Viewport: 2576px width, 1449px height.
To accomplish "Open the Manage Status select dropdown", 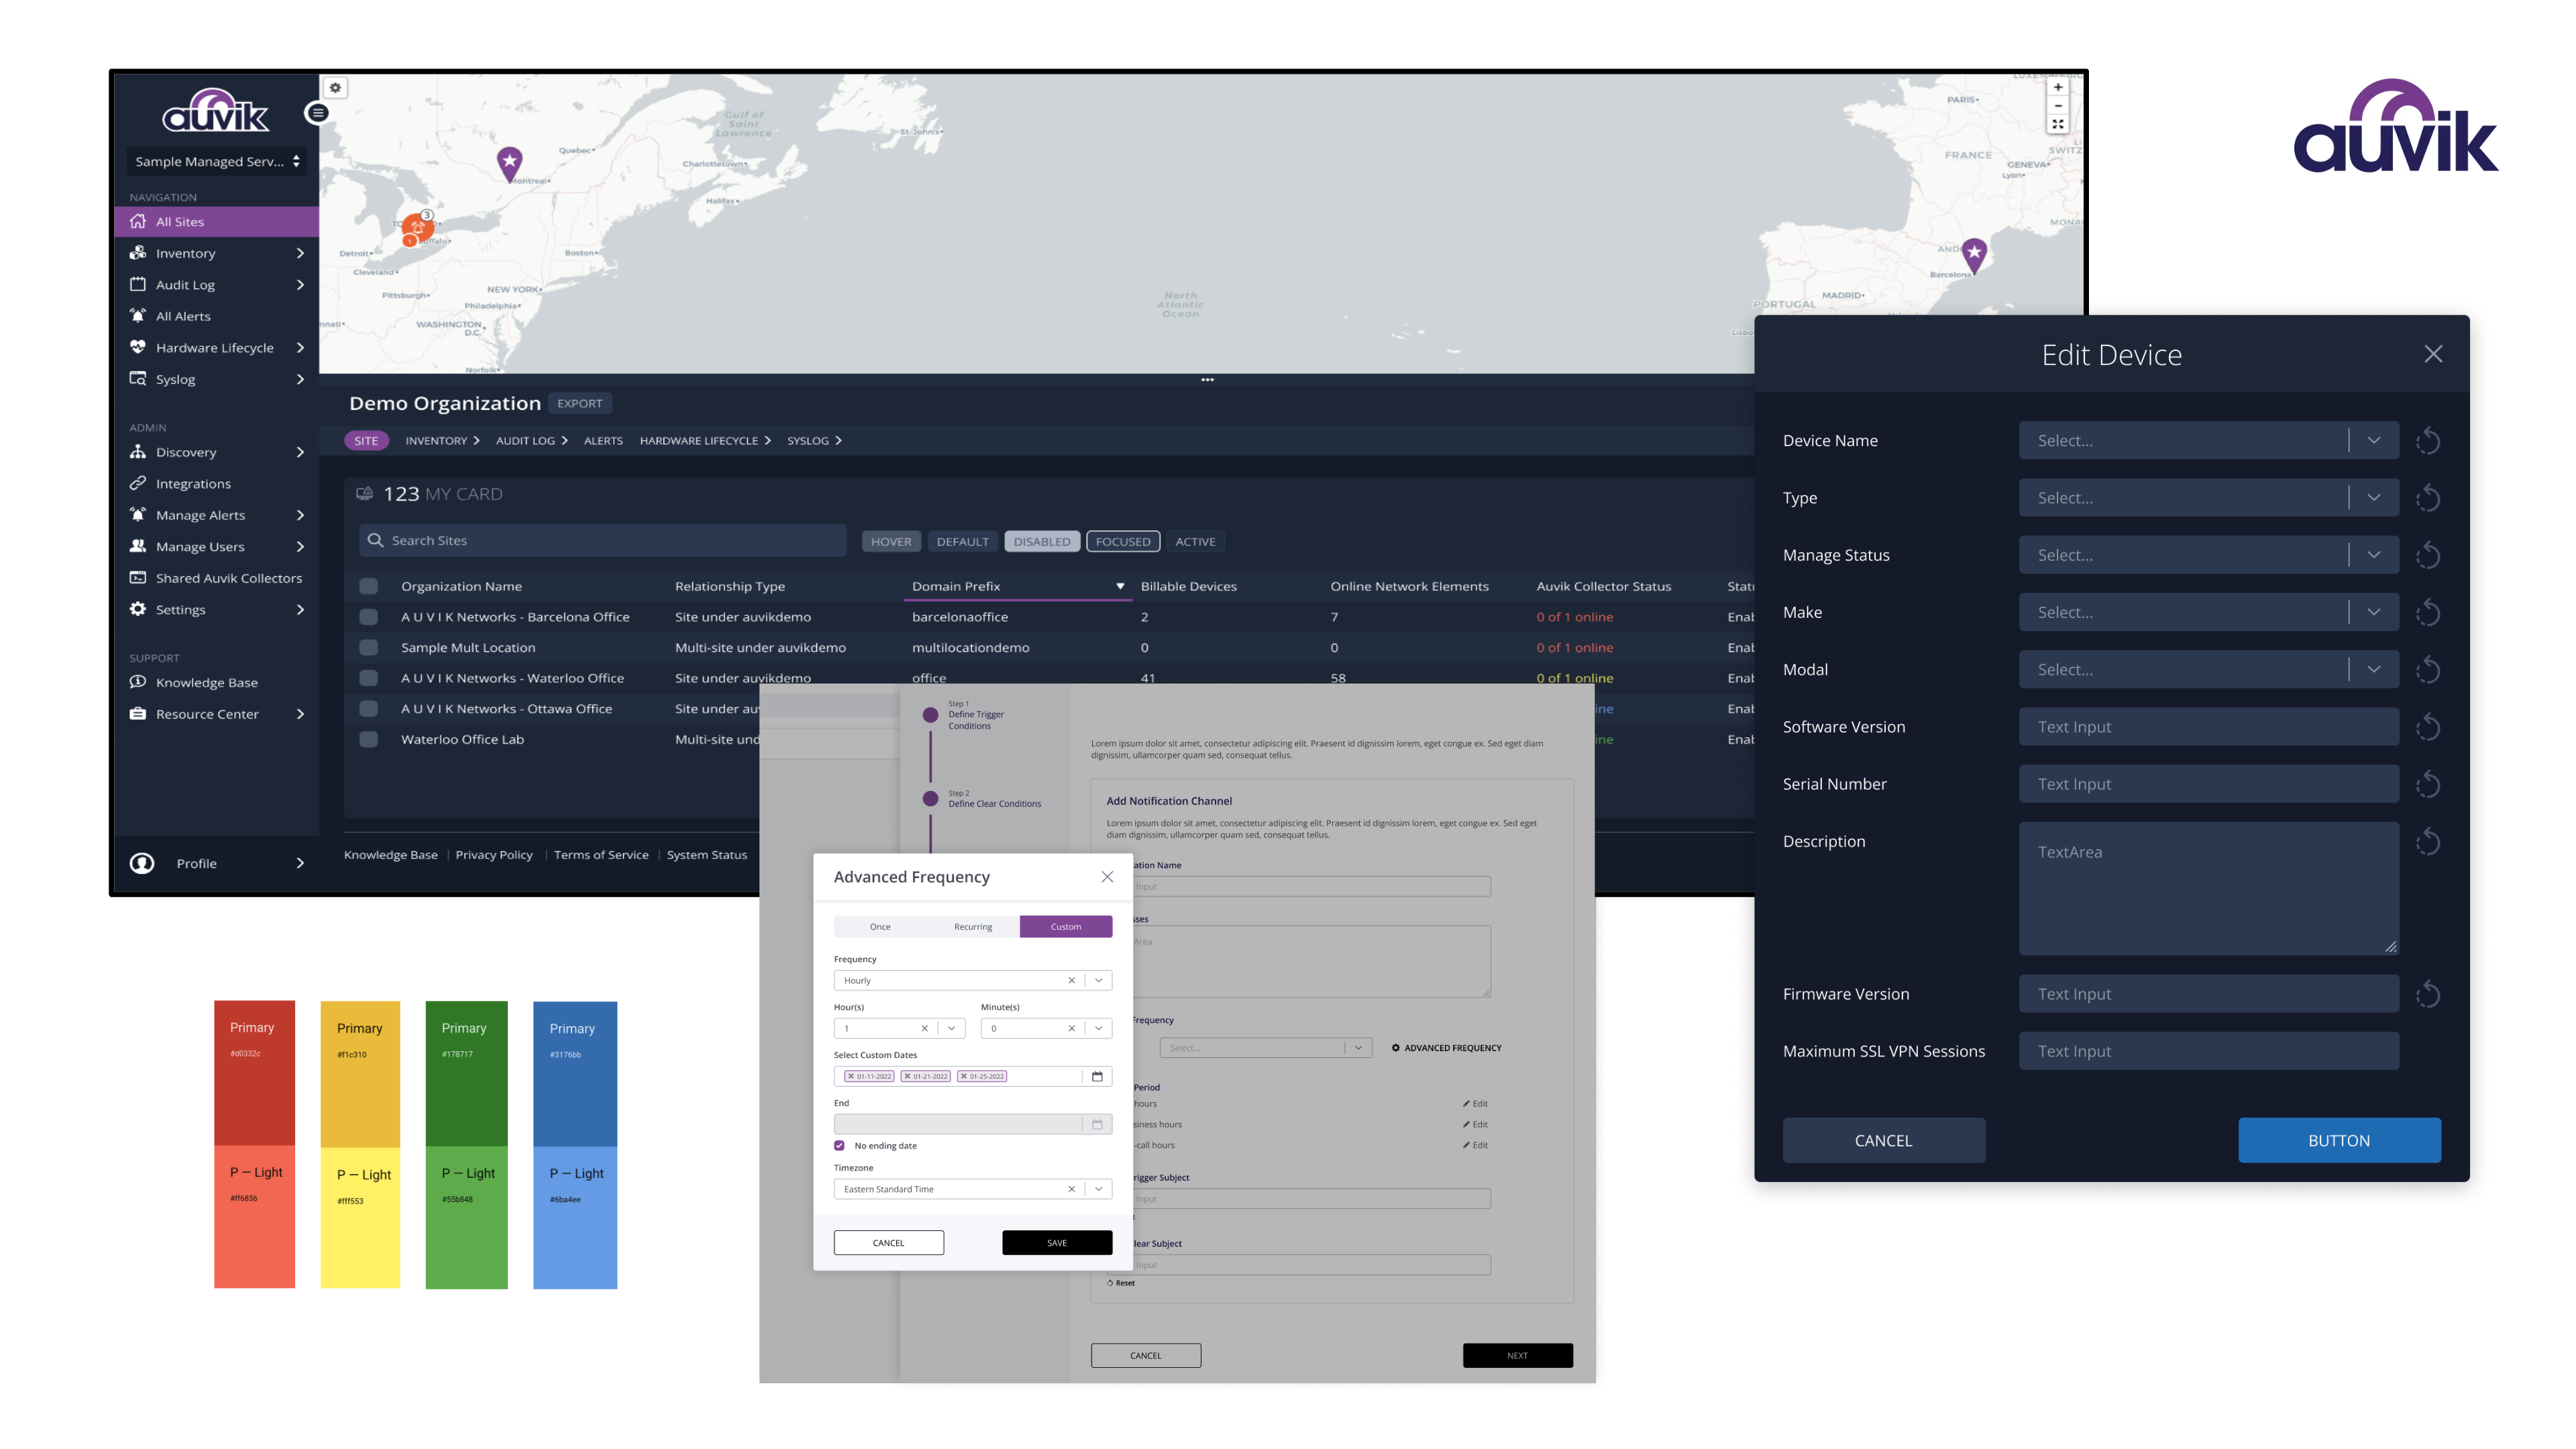I will click(x=2373, y=555).
